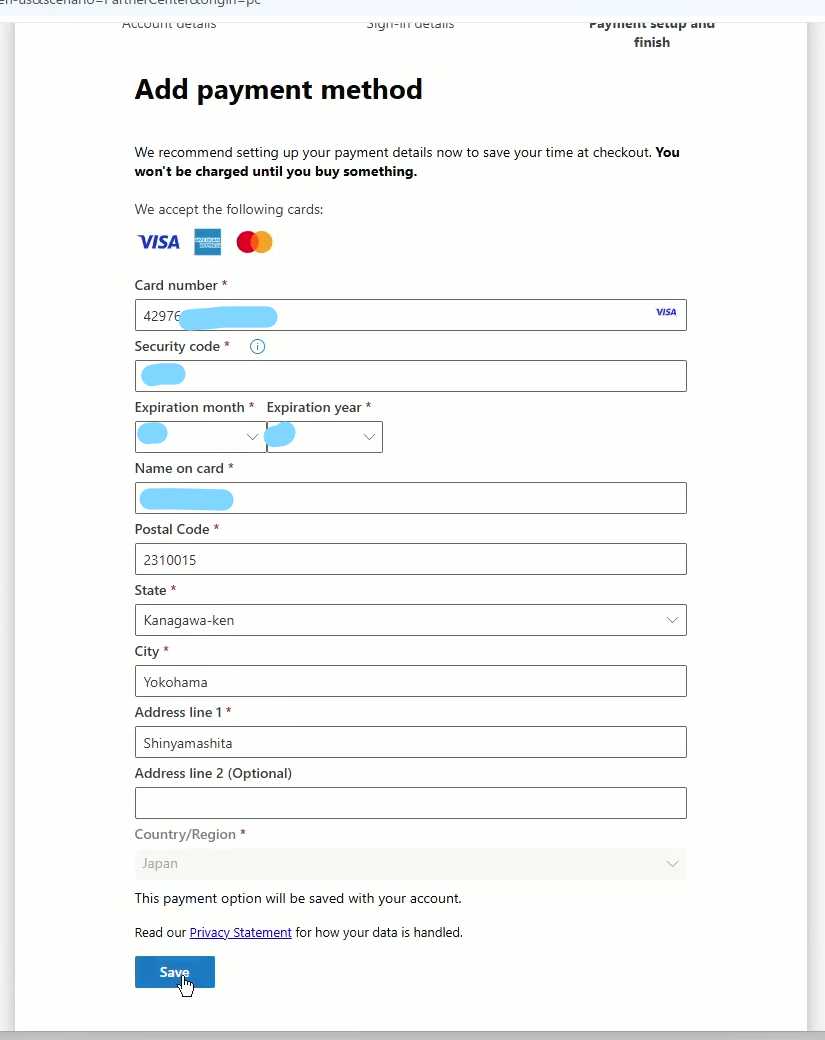The width and height of the screenshot is (825, 1040).
Task: Open the Expiration month dropdown
Action: (x=200, y=437)
